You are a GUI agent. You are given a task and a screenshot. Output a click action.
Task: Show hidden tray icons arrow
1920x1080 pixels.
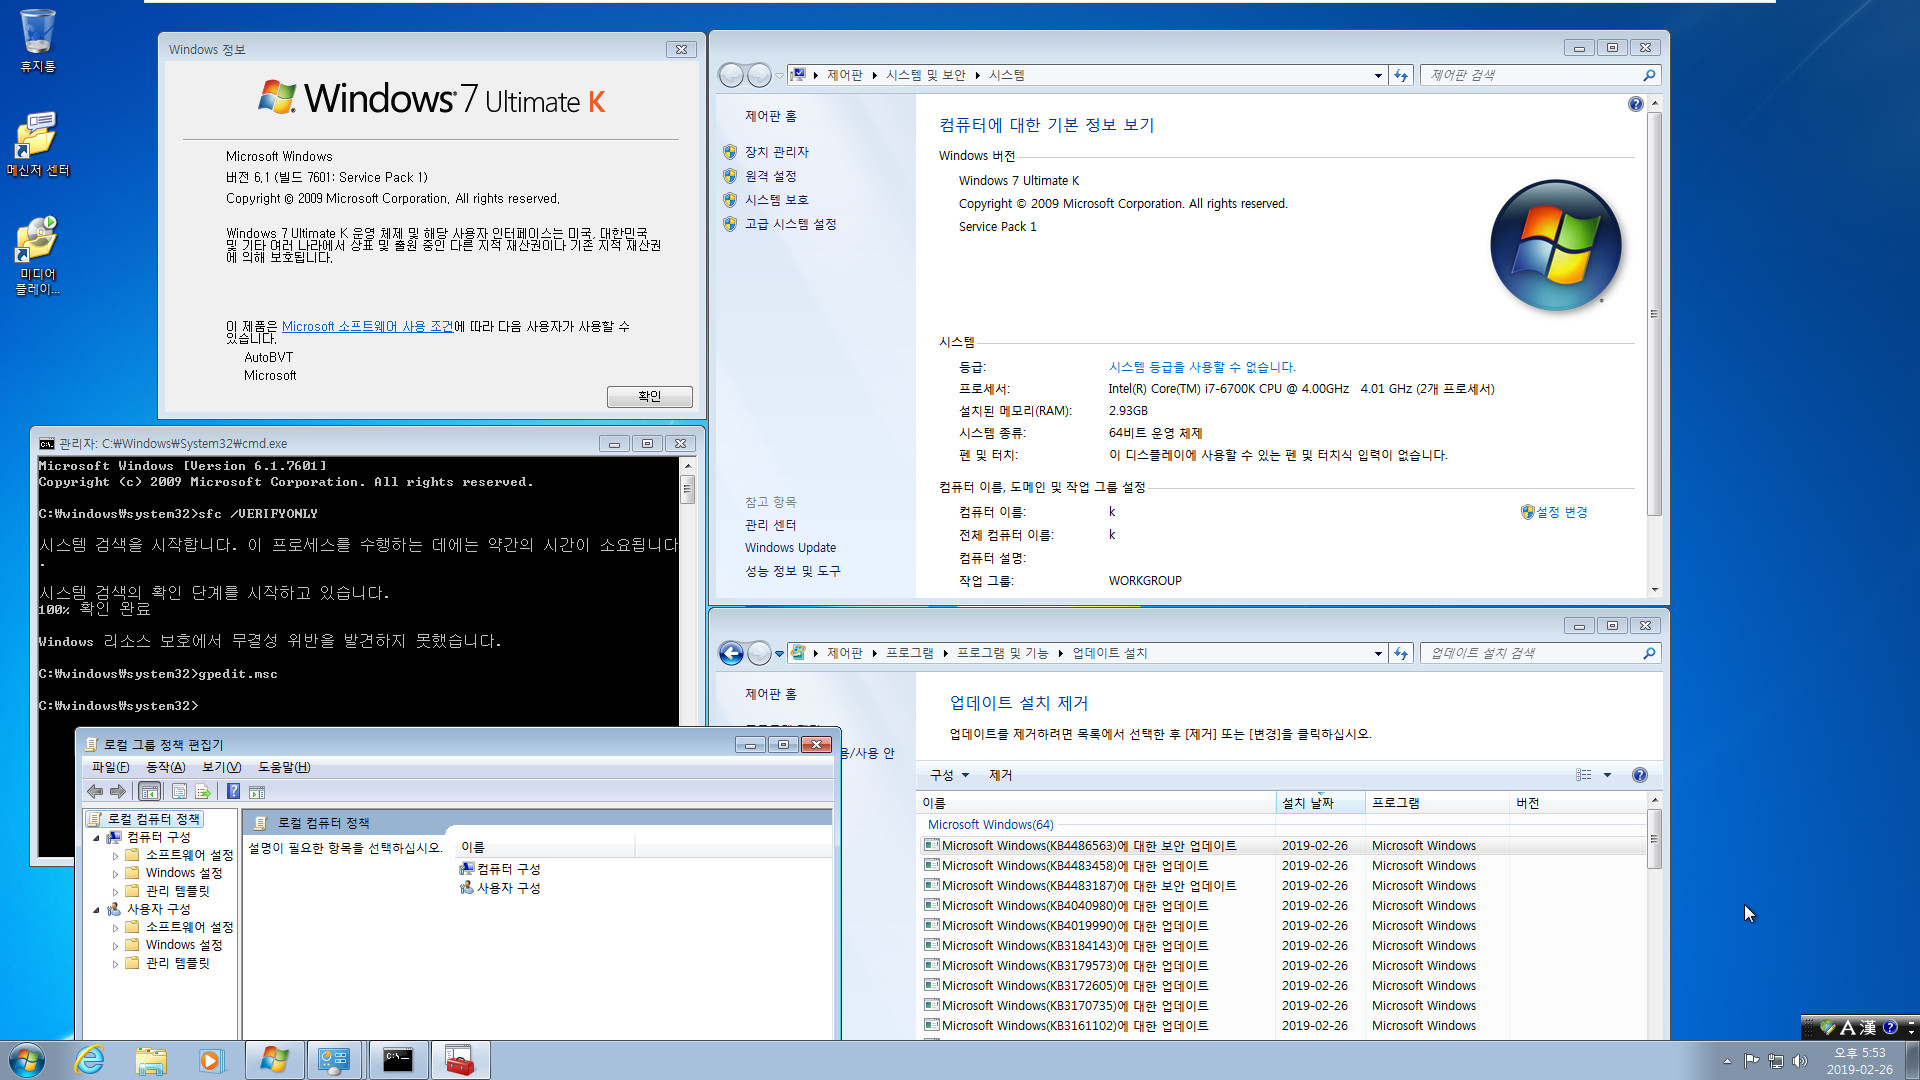tap(1727, 1061)
